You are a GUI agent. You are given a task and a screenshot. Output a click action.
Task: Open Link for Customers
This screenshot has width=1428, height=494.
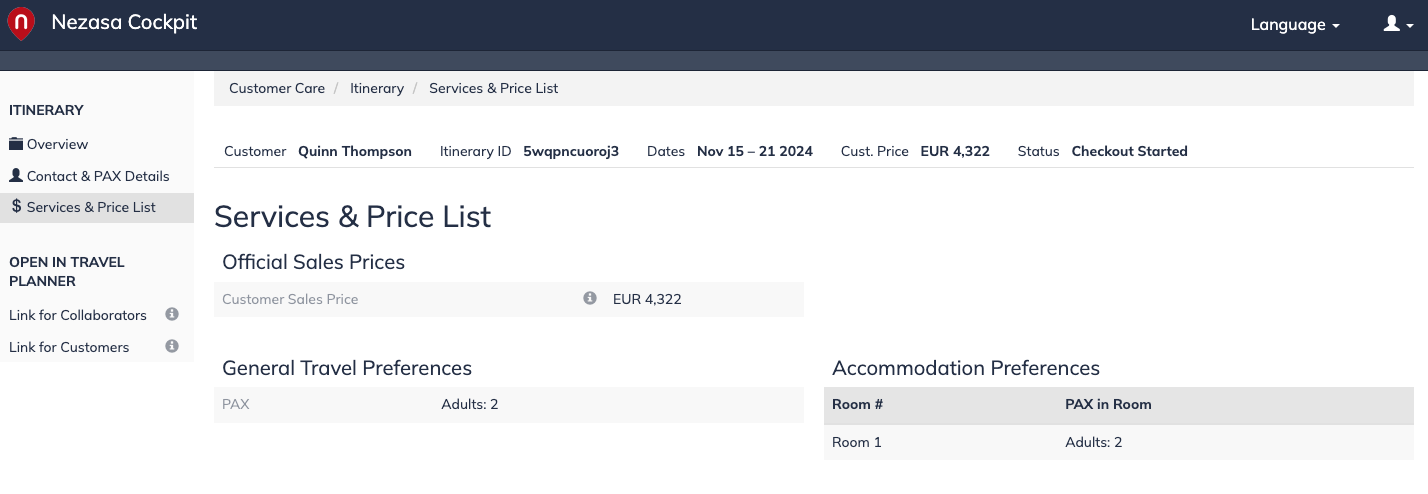tap(69, 347)
